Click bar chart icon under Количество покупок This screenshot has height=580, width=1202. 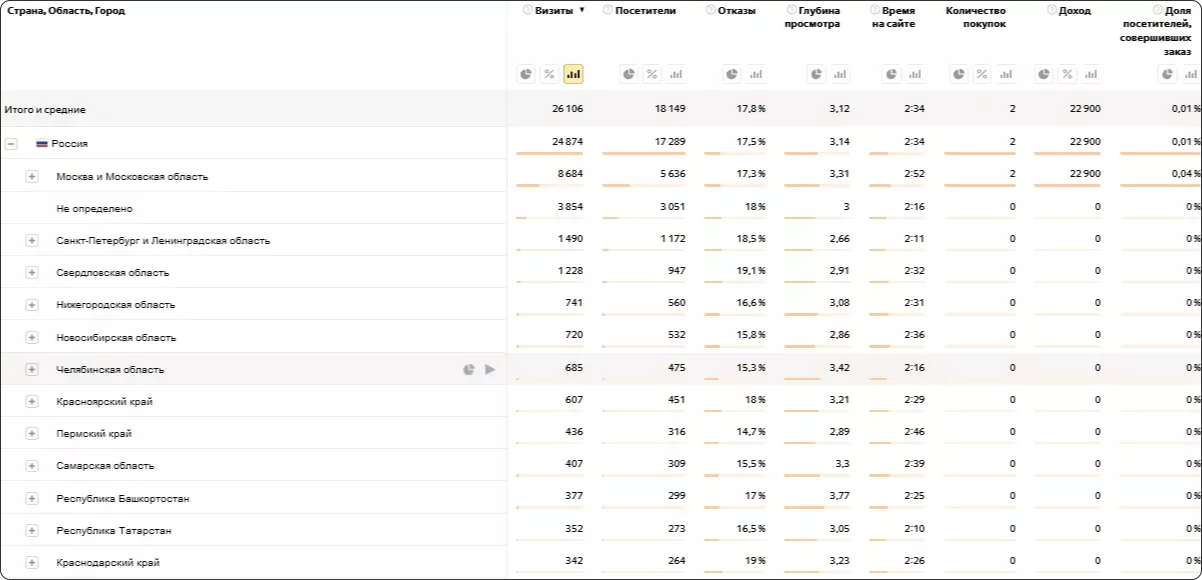coord(1005,74)
